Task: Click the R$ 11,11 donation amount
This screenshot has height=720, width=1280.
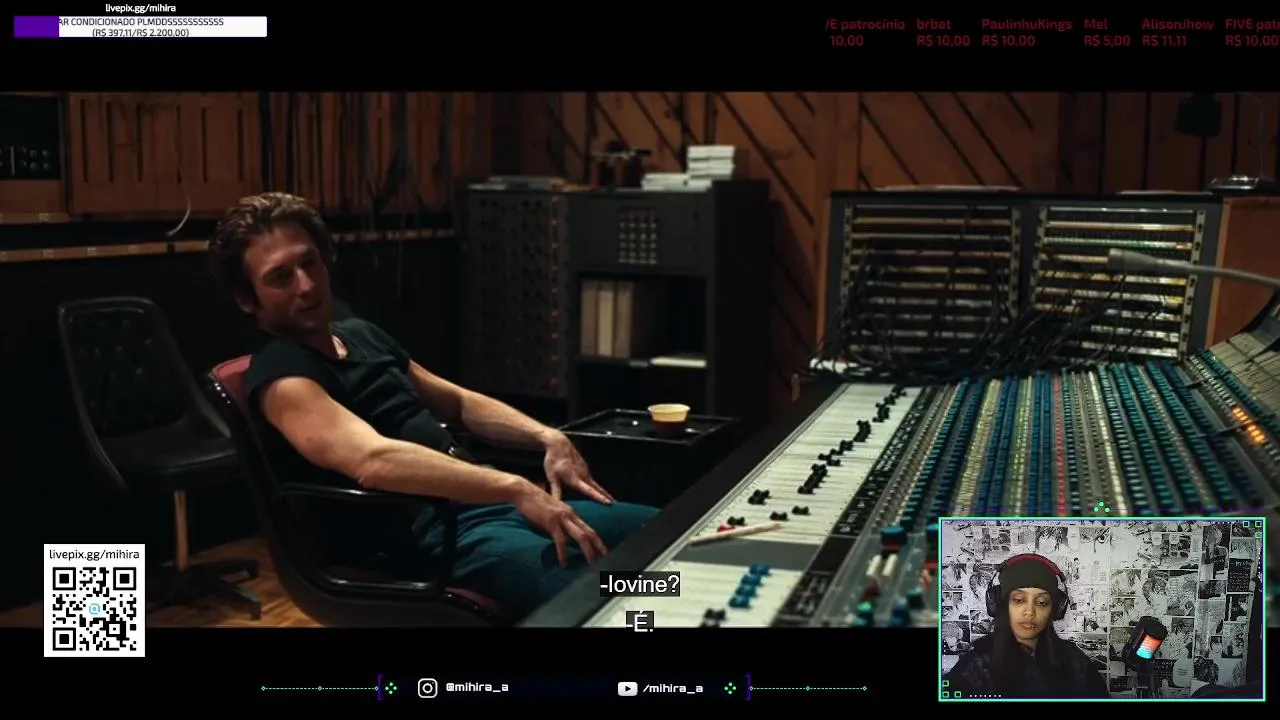Action: pos(1164,41)
